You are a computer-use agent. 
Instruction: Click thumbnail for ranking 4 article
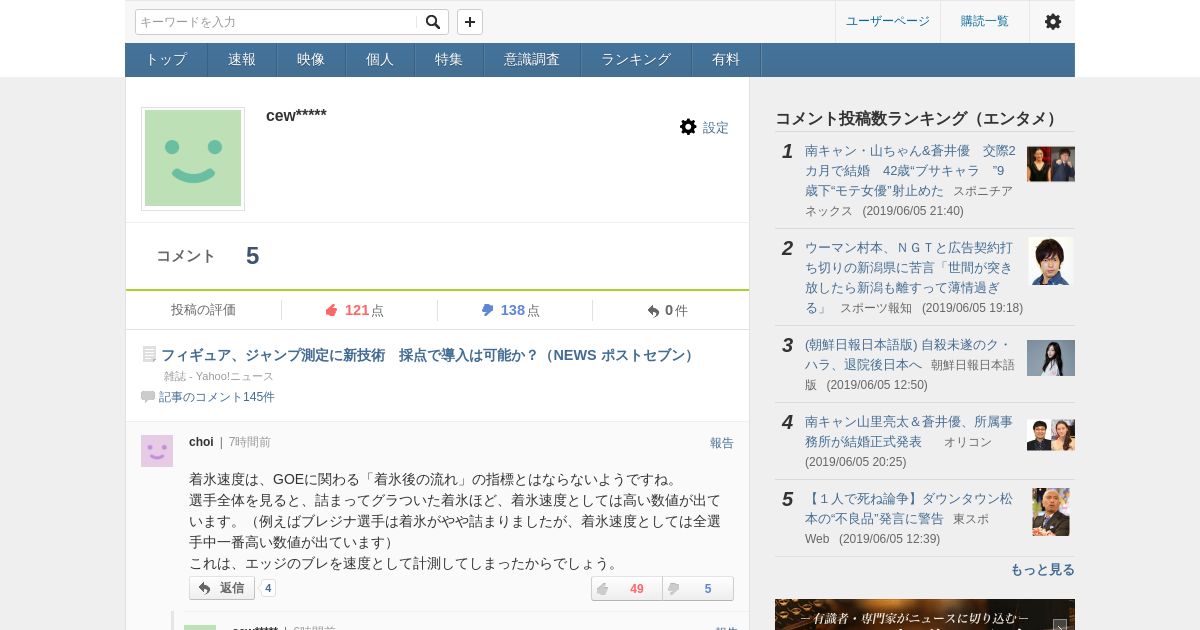[x=1051, y=435]
